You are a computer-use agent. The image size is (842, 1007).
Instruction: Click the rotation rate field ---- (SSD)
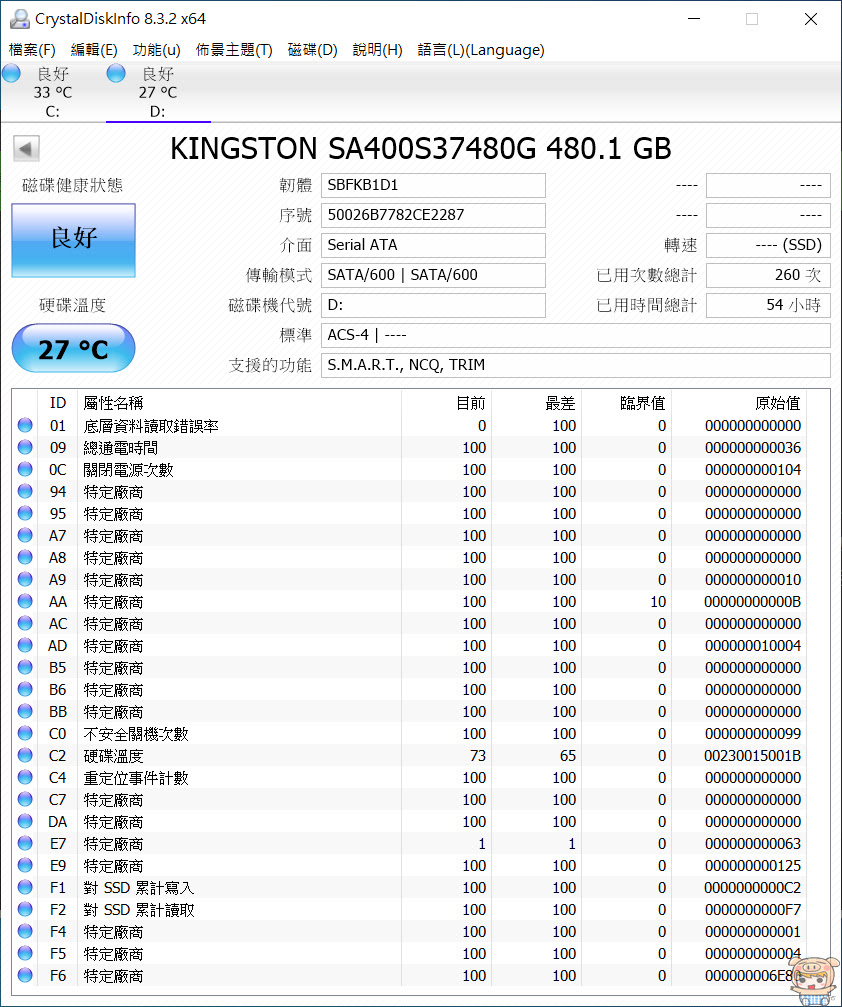[768, 245]
